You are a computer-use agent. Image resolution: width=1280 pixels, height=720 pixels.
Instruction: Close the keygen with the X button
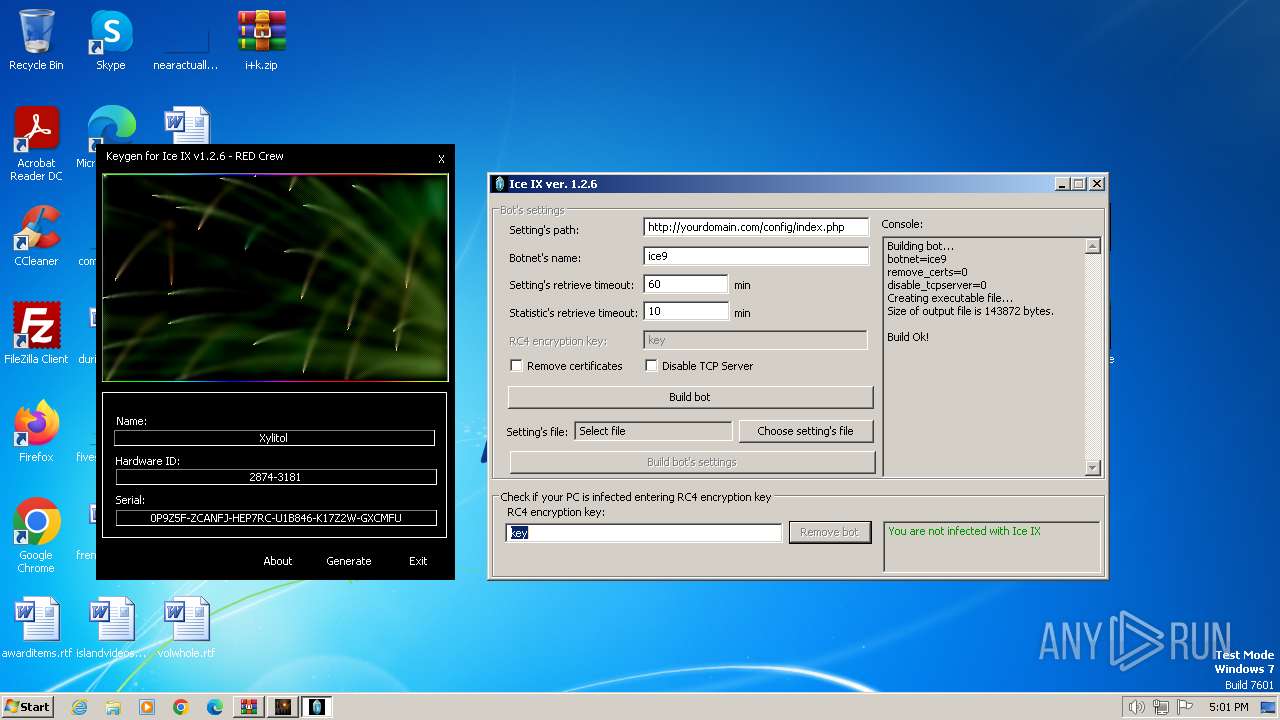pyautogui.click(x=441, y=159)
